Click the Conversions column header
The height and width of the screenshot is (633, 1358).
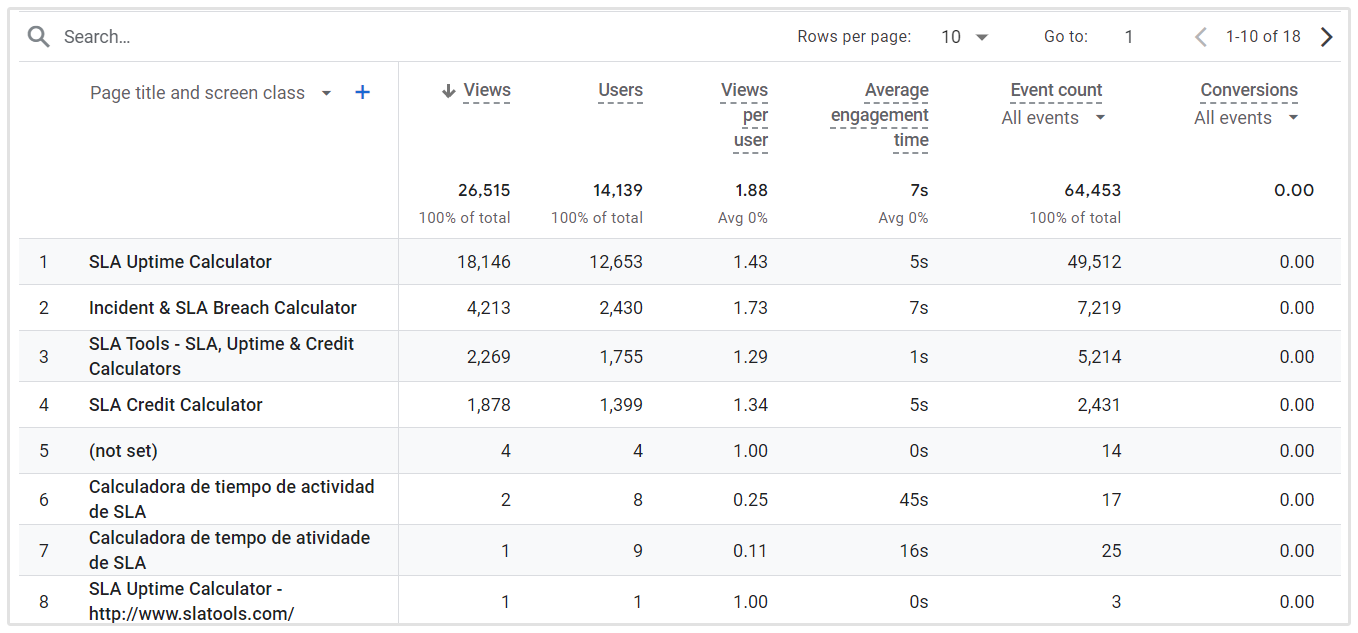pos(1249,90)
